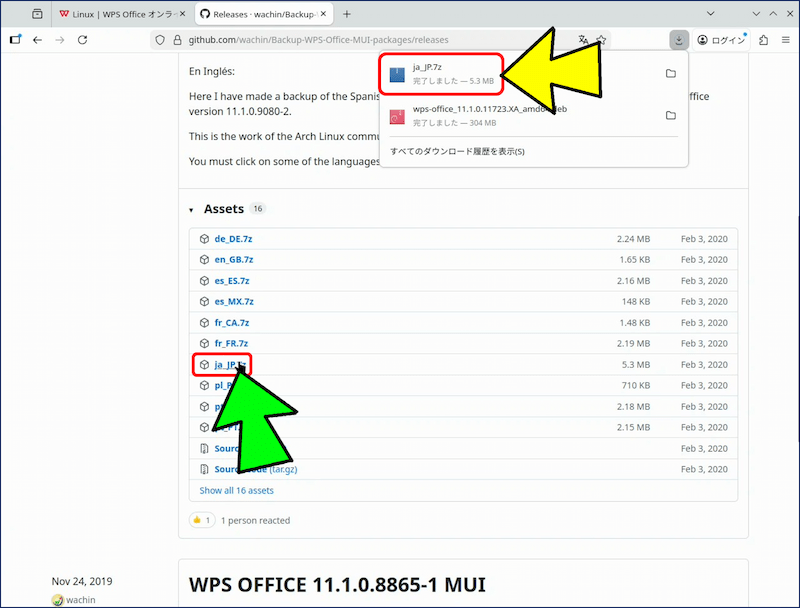Download the de_DE.7z asset
This screenshot has width=800, height=608.
click(231, 239)
